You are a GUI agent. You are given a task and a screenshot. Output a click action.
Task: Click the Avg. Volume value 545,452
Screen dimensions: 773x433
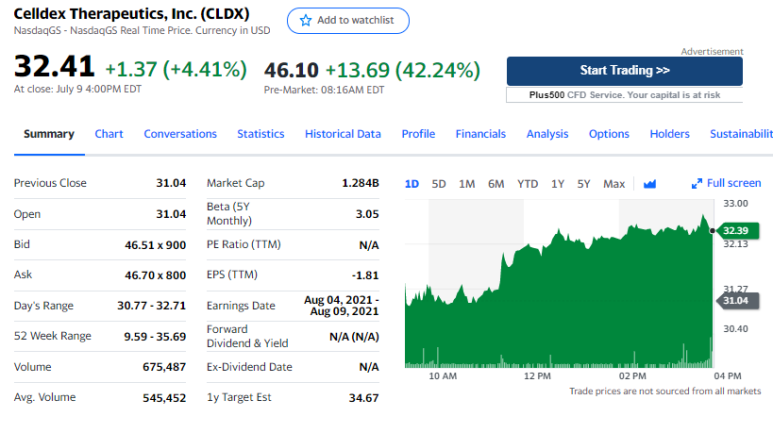click(x=164, y=398)
